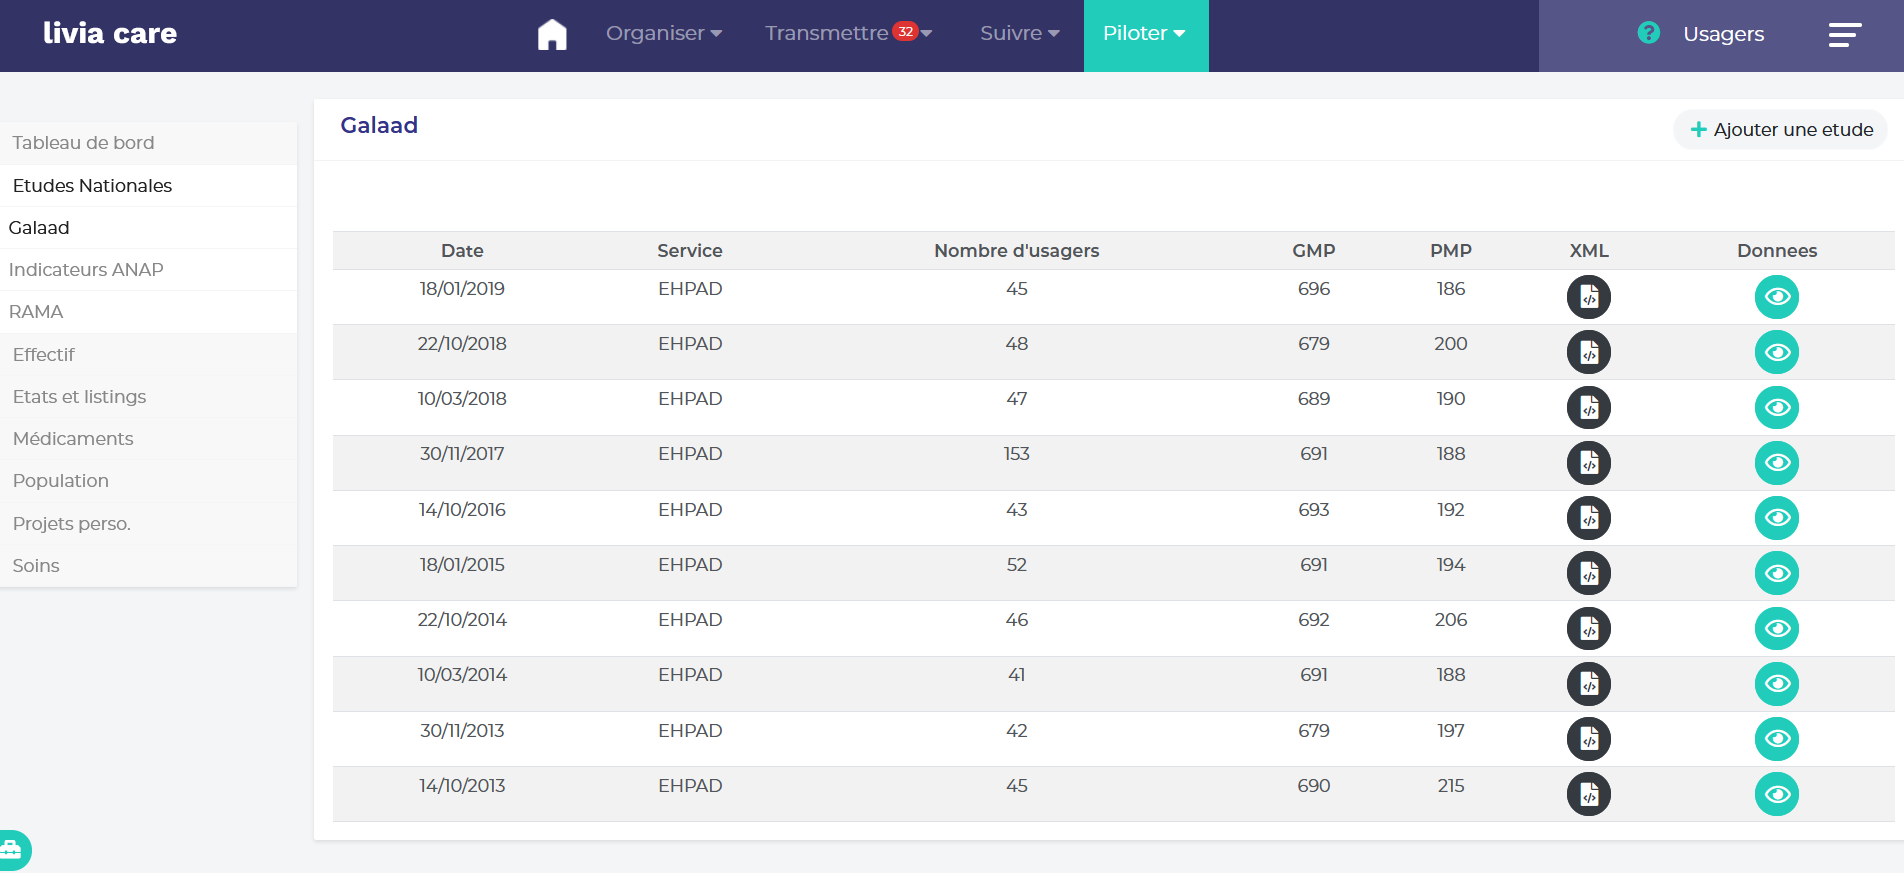The width and height of the screenshot is (1904, 873).
Task: Click the home icon in the navbar
Action: (x=552, y=34)
